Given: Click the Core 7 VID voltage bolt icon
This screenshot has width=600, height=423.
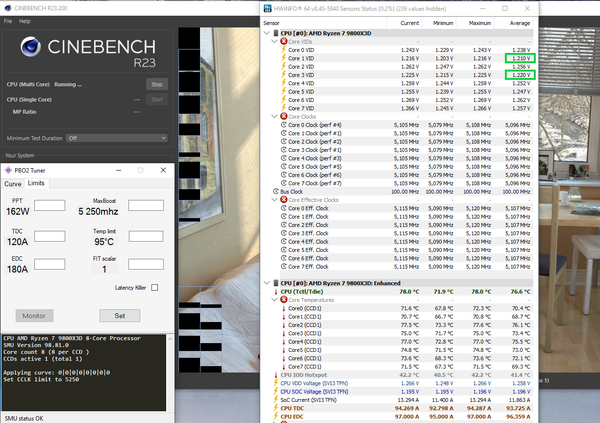Looking at the screenshot, I should pyautogui.click(x=284, y=108).
